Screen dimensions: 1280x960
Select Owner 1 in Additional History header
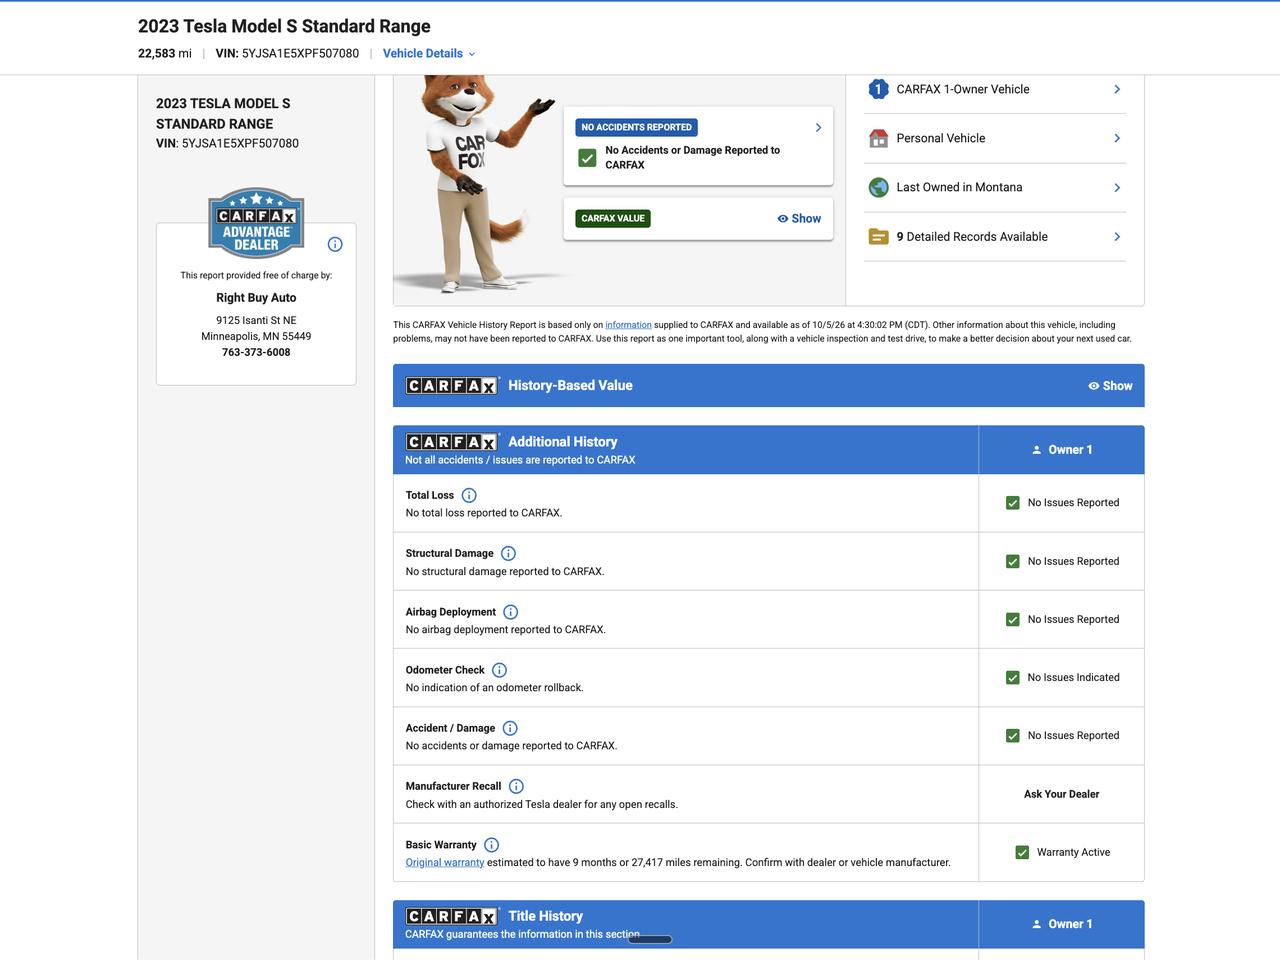[x=1062, y=450]
